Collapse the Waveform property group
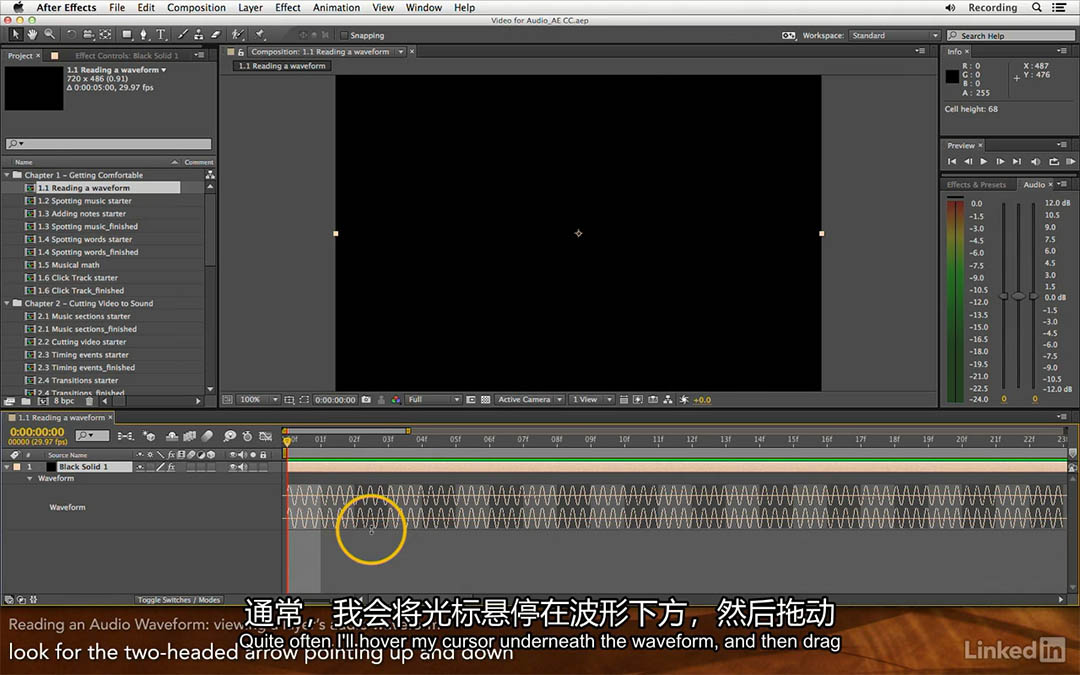 (30, 478)
